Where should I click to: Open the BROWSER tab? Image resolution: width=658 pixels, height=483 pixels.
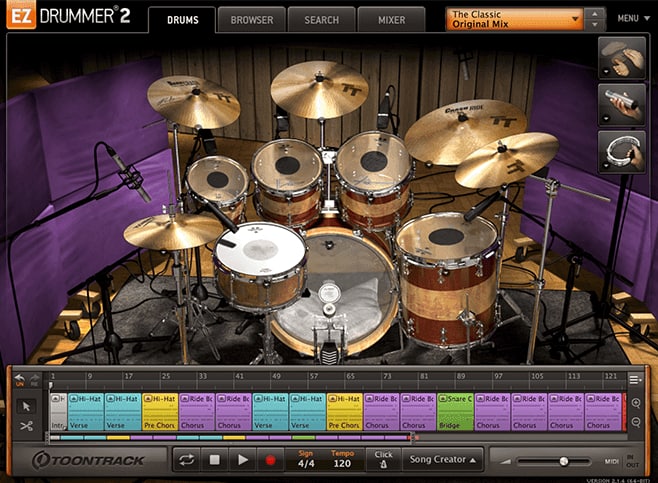click(x=252, y=20)
